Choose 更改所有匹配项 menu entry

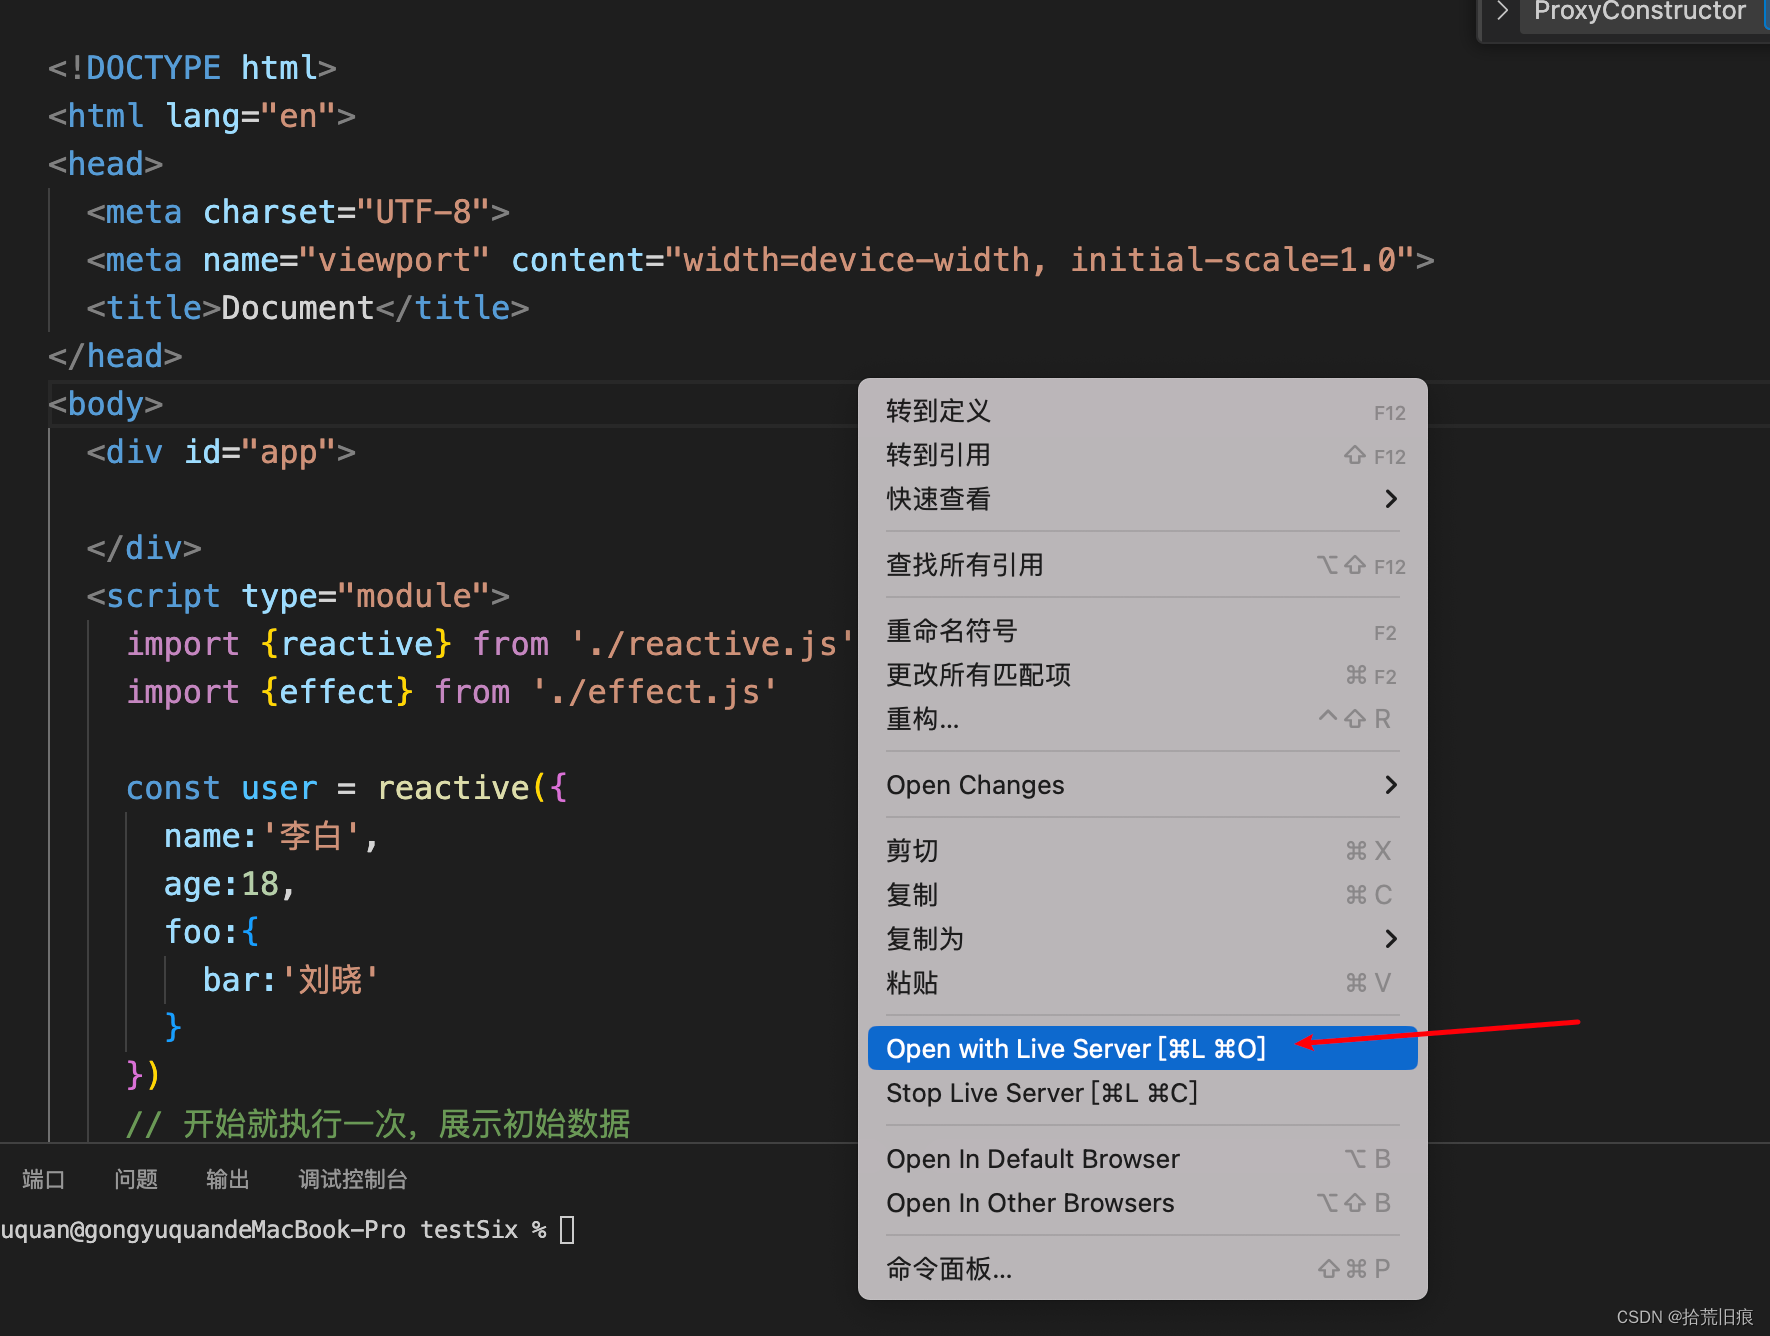pyautogui.click(x=1142, y=675)
